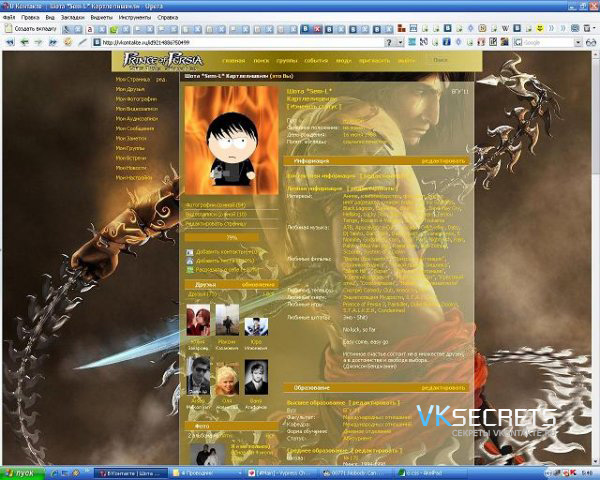Click the Facebook 'f' bookmark icon

[446, 42]
